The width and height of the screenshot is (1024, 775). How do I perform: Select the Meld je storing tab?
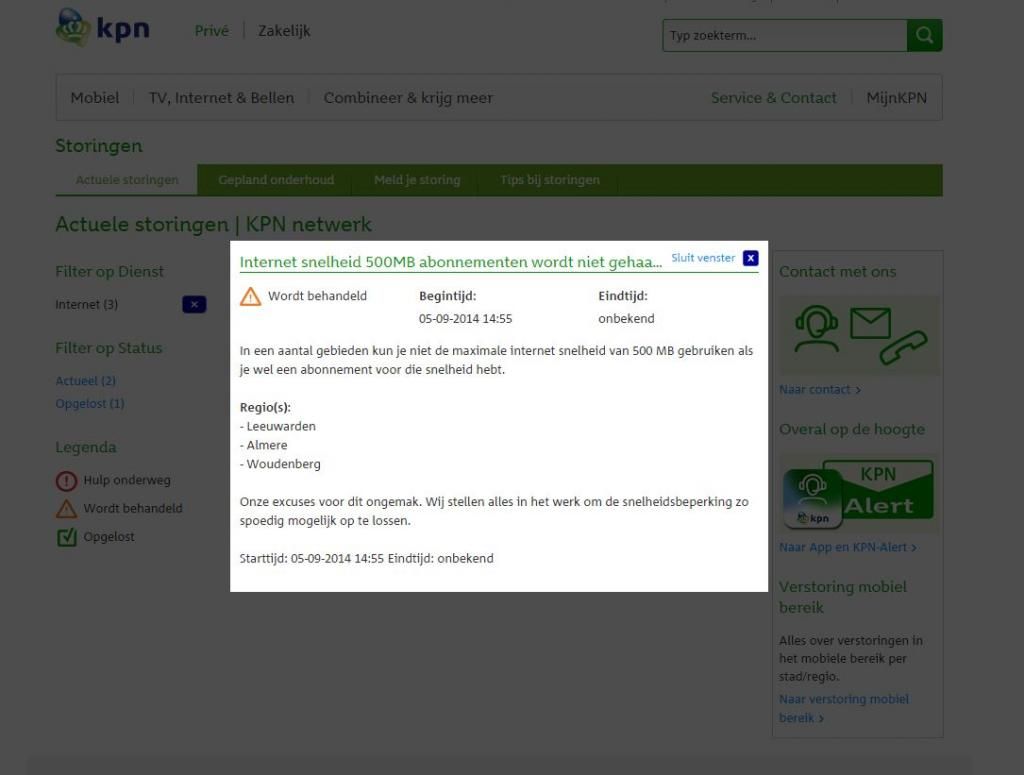coord(417,180)
